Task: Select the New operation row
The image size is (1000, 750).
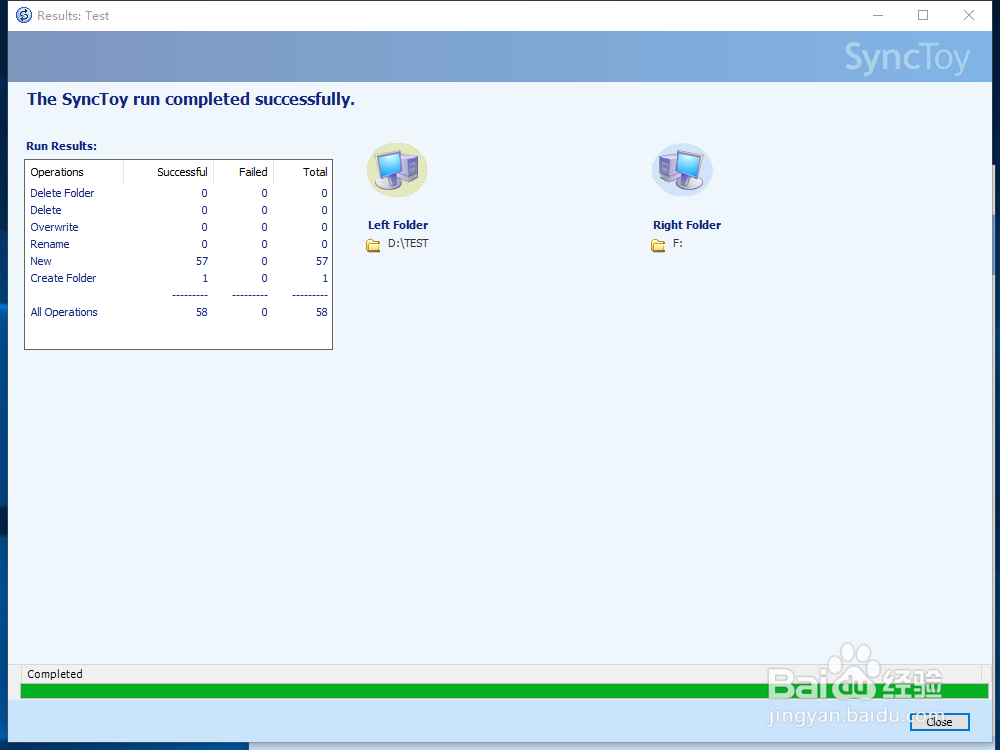Action: pyautogui.click(x=179, y=261)
